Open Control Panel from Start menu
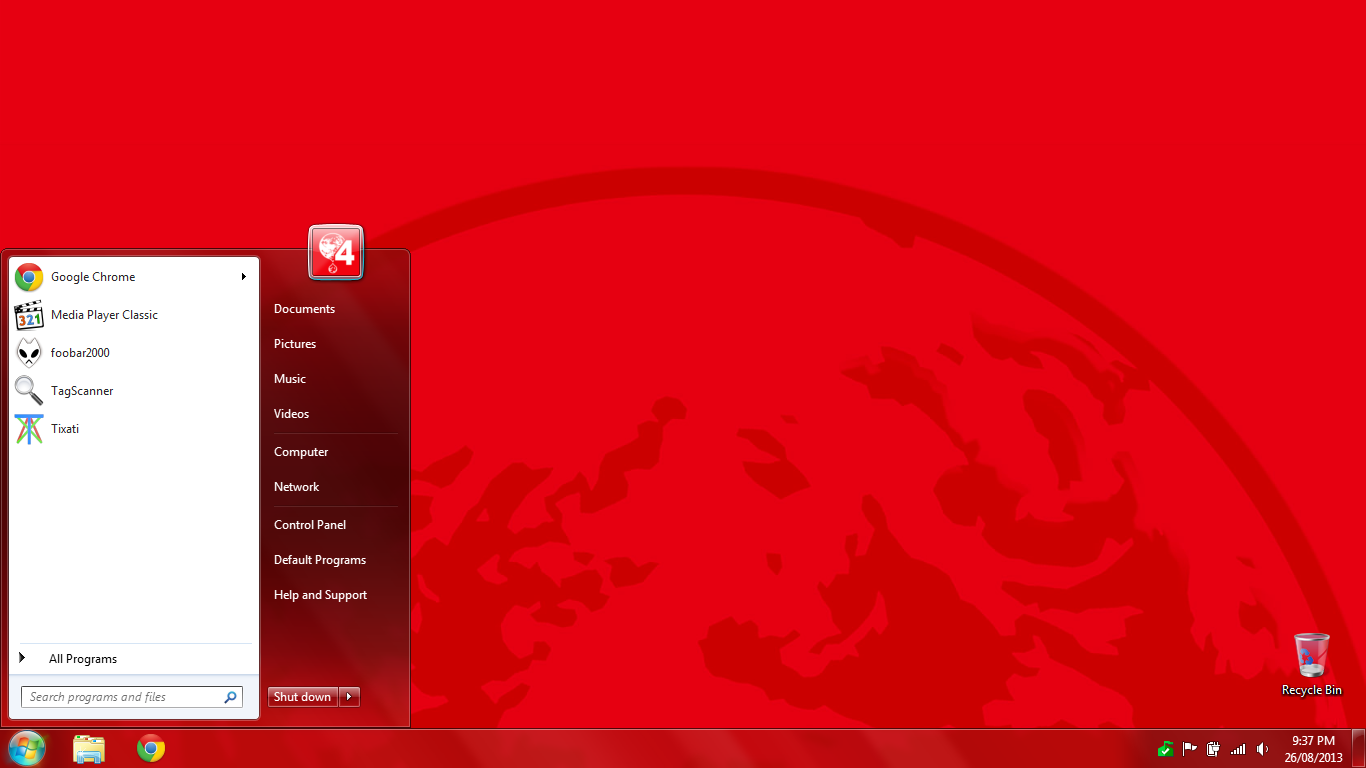The height and width of the screenshot is (768, 1366). point(310,525)
